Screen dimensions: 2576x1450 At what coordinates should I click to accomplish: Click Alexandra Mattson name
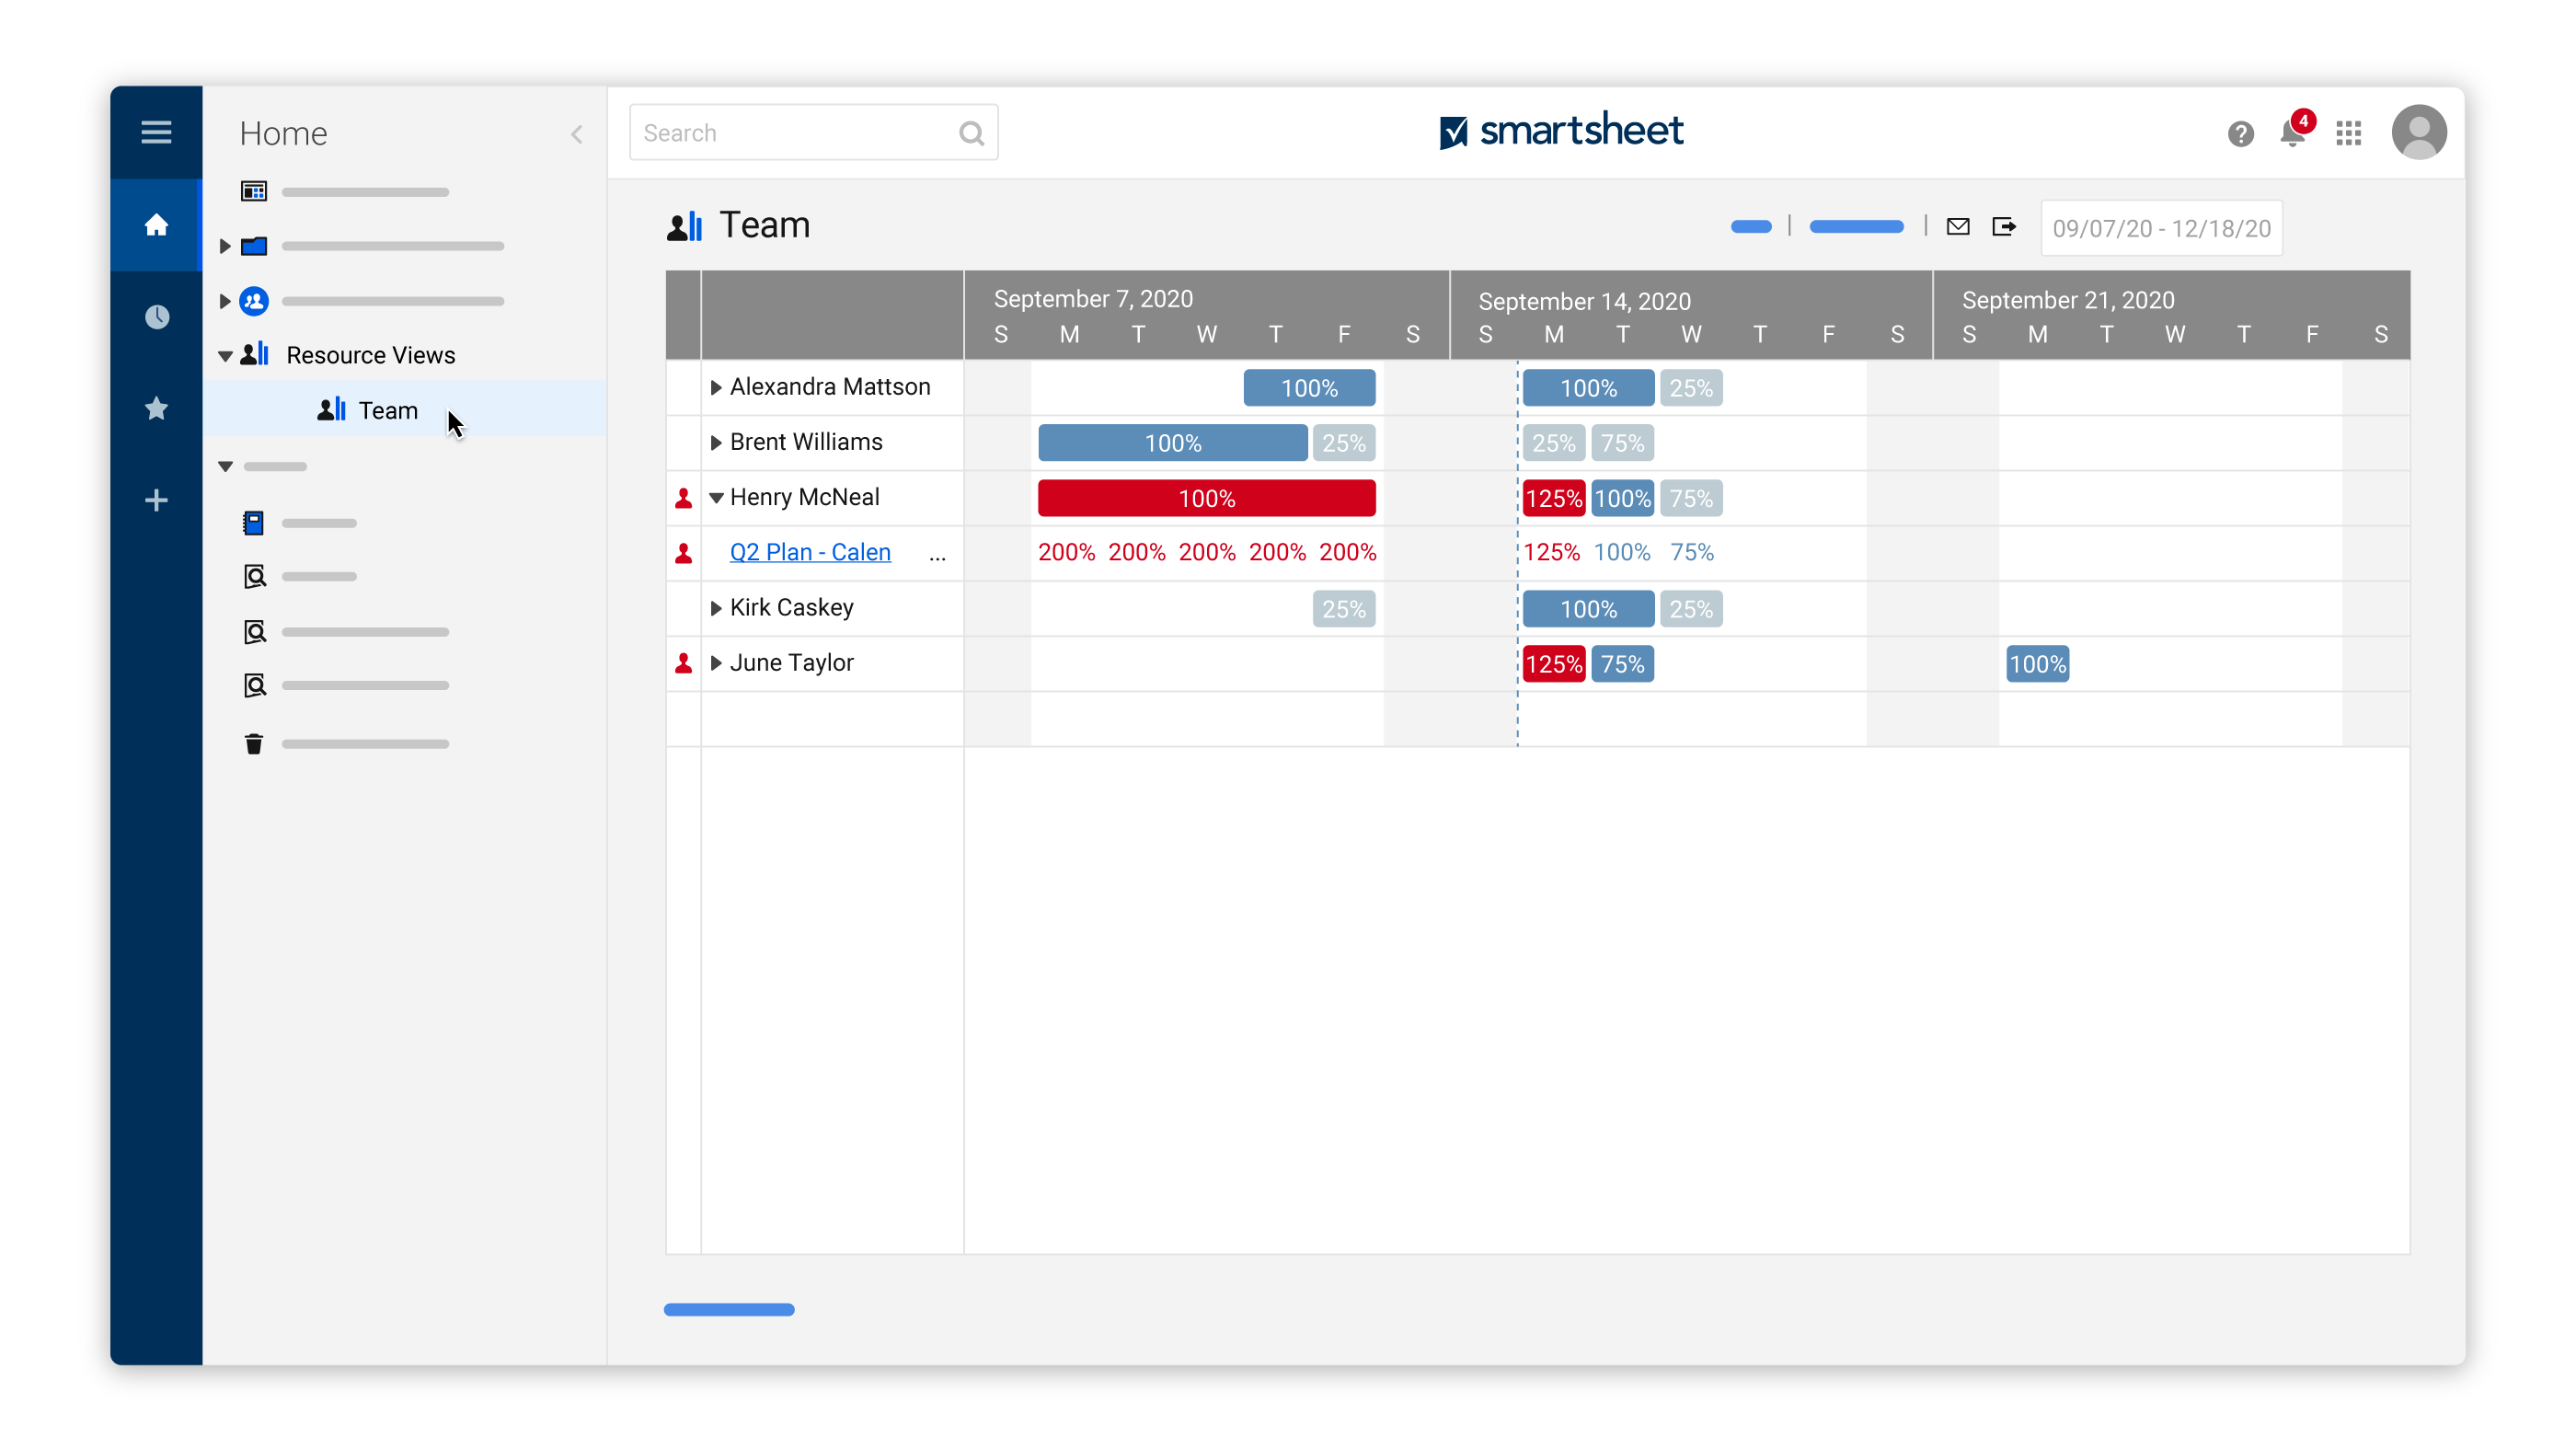pyautogui.click(x=830, y=387)
